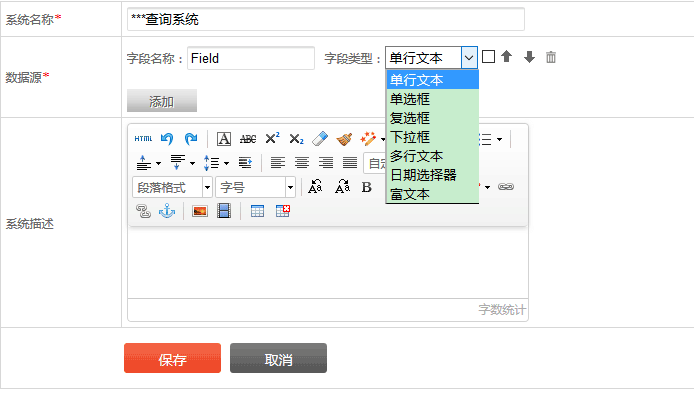The image size is (694, 393).
Task: Click the unlink broken chain icon
Action: pos(143,211)
